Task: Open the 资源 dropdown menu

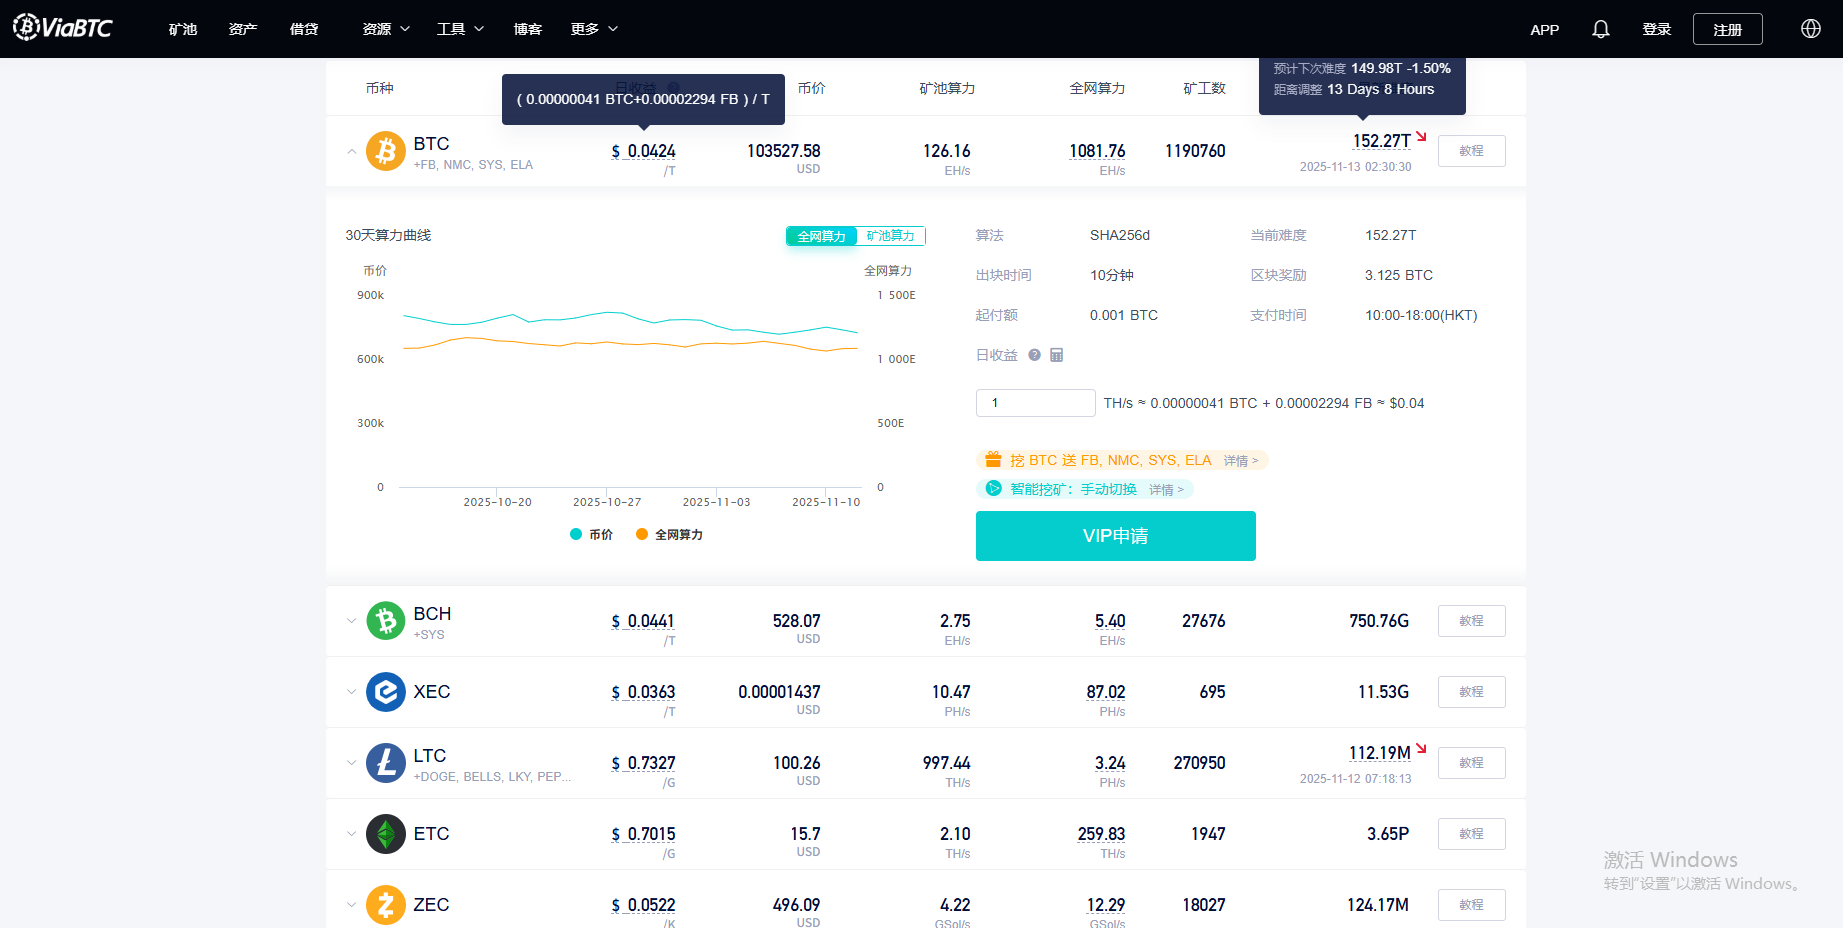Action: pyautogui.click(x=385, y=29)
